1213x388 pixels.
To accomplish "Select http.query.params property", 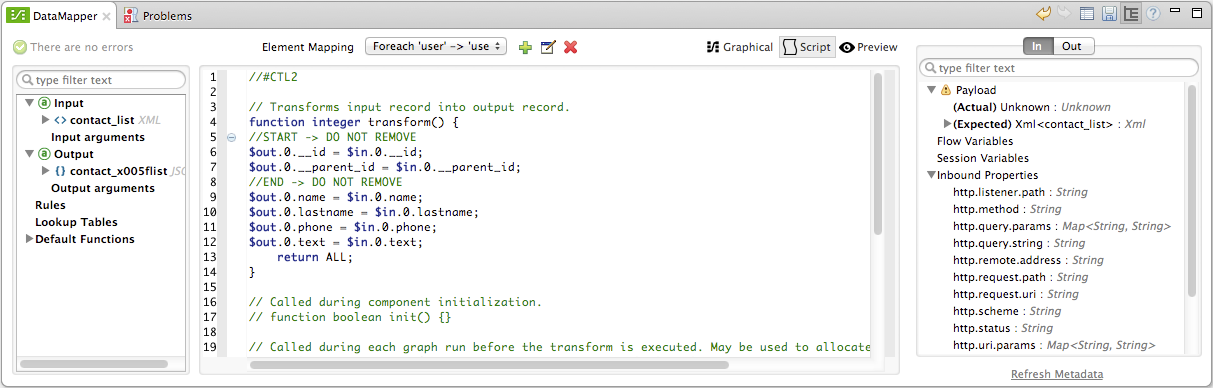I will pos(1062,226).
